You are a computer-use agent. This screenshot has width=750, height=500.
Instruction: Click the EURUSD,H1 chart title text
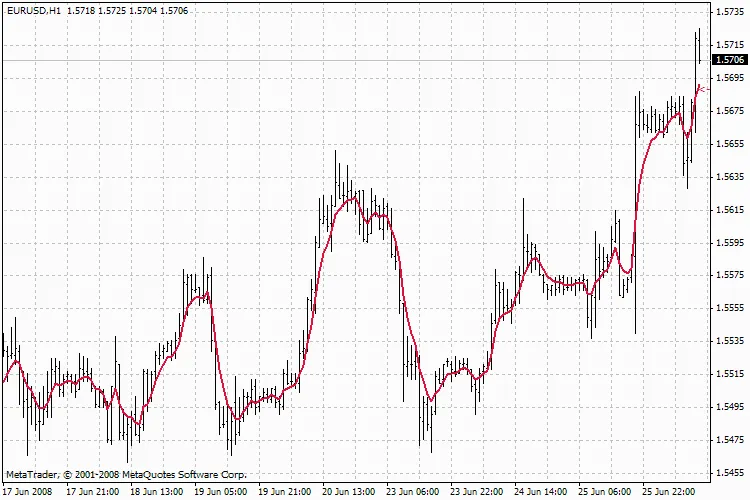[33, 10]
